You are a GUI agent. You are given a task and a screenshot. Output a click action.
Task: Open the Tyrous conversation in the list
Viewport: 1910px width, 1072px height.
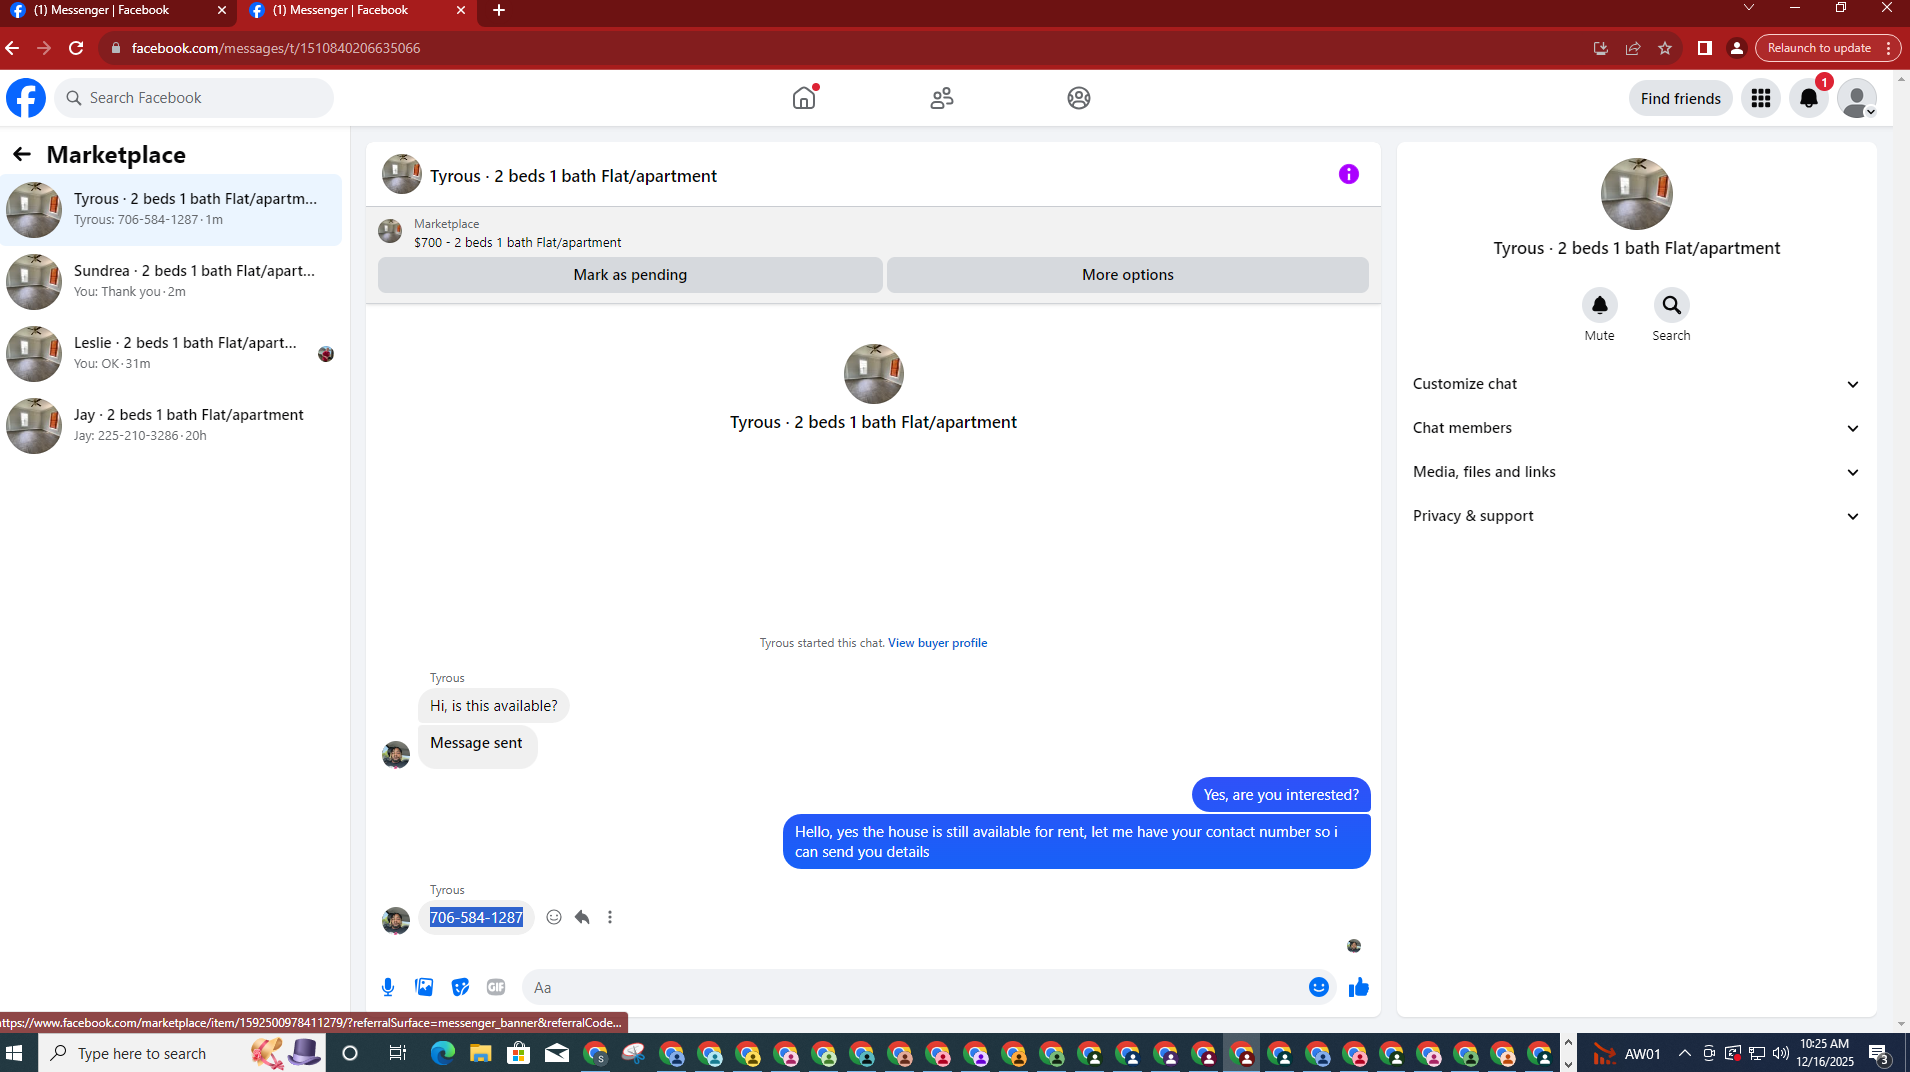coord(171,210)
